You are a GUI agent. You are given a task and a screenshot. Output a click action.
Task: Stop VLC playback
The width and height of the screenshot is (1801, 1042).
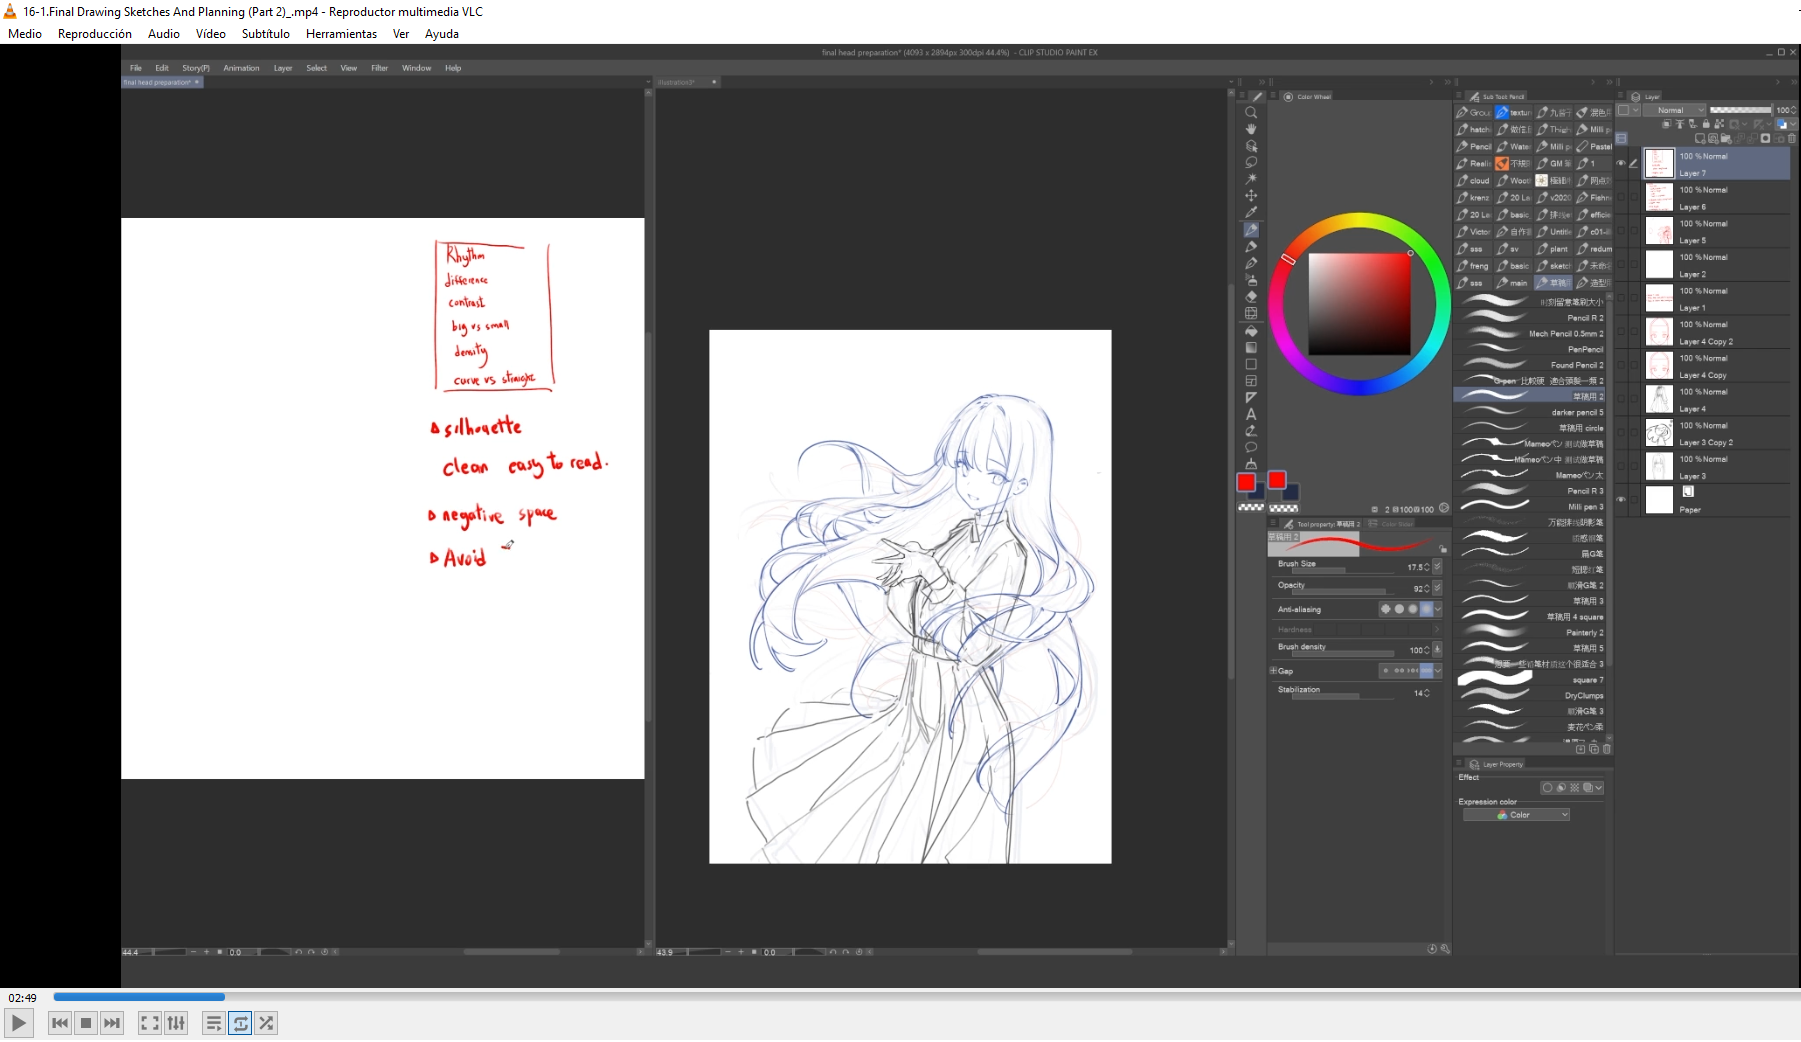(x=86, y=1023)
